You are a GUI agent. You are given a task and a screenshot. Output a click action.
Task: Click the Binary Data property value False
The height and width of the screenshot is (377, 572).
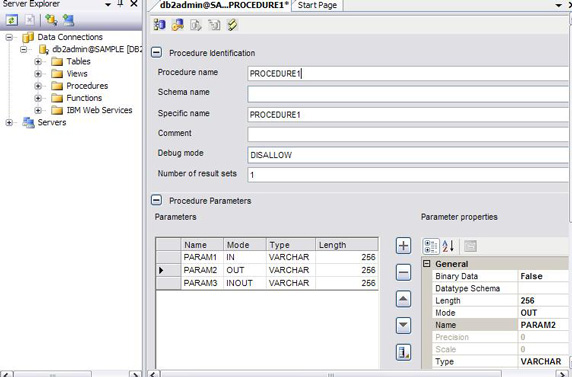(543, 276)
